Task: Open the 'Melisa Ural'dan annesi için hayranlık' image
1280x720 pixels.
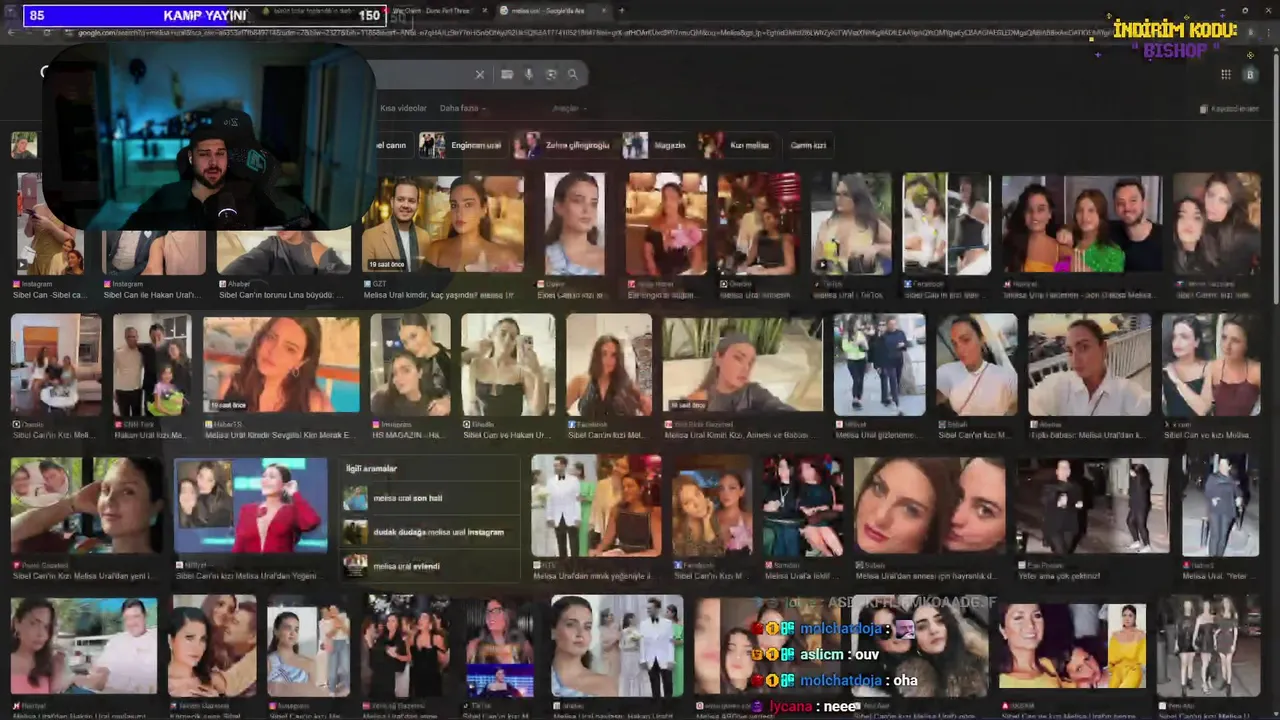Action: pyautogui.click(x=929, y=506)
